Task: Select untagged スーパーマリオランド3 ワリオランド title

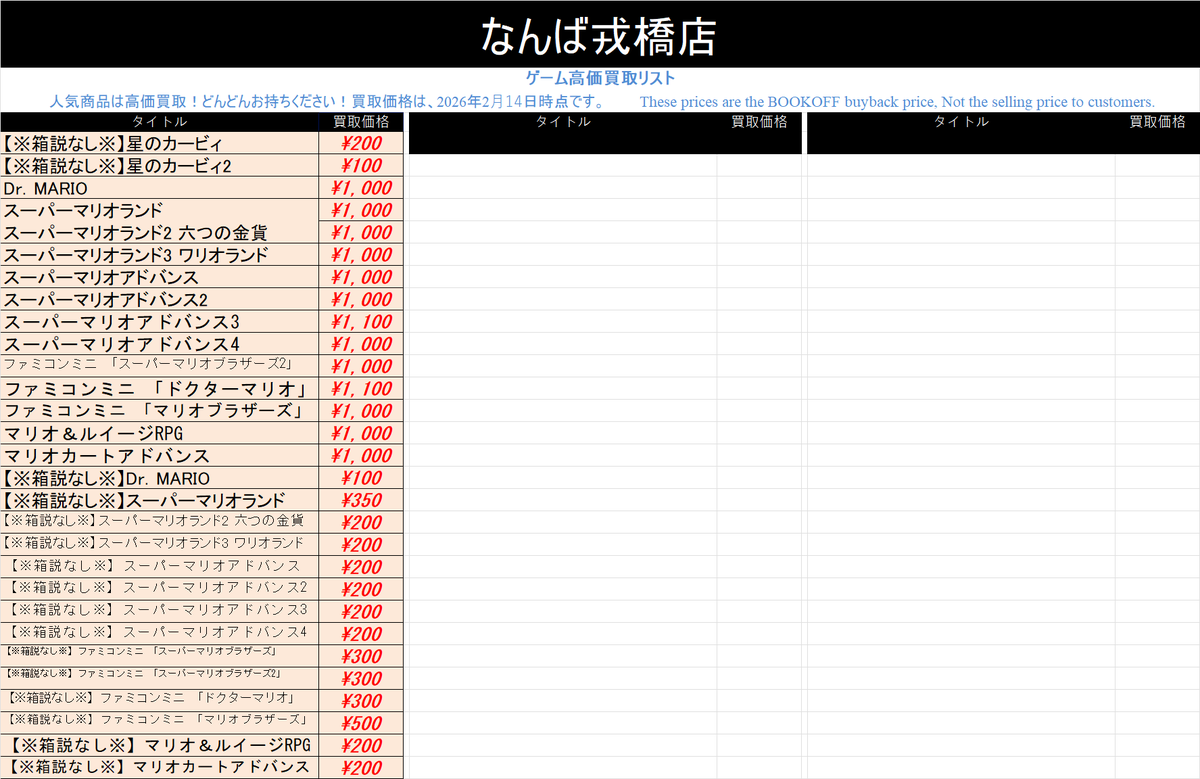Action: 160,255
